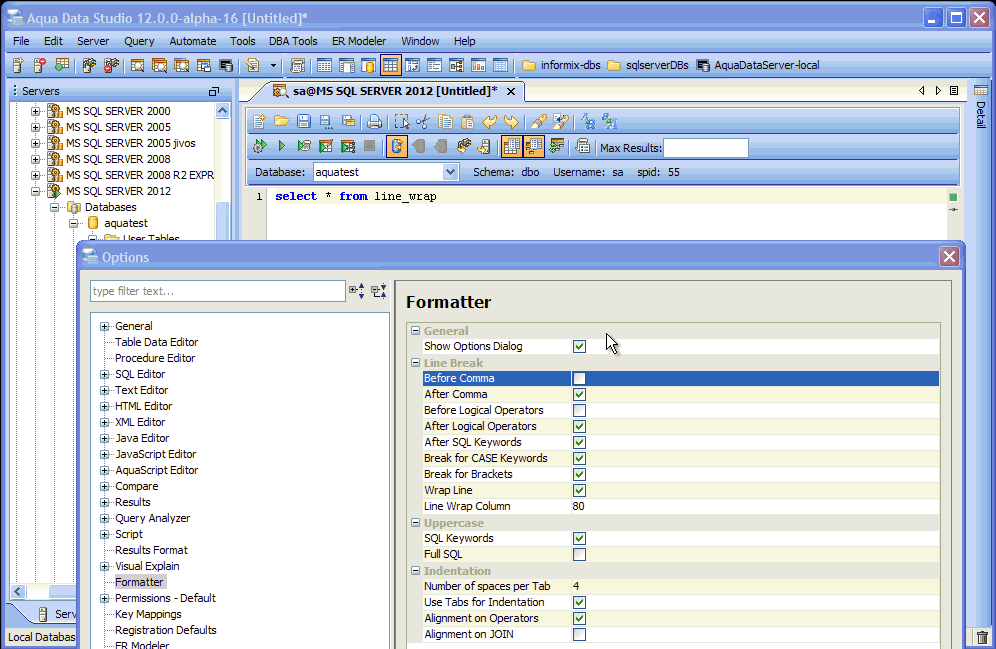Select Results Format in Options tree
This screenshot has height=649, width=996.
pyautogui.click(x=151, y=550)
